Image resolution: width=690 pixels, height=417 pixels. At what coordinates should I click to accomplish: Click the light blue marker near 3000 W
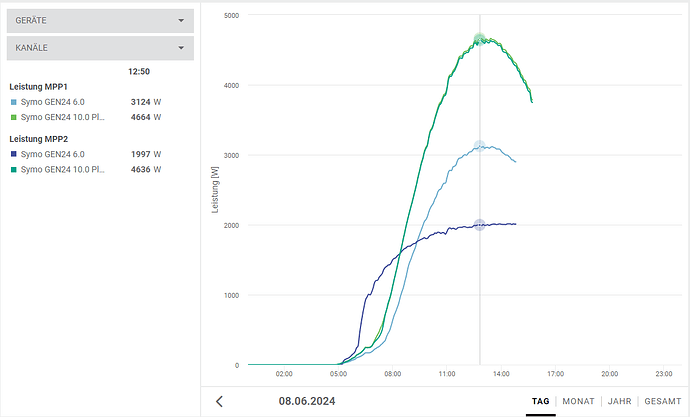[x=480, y=146]
